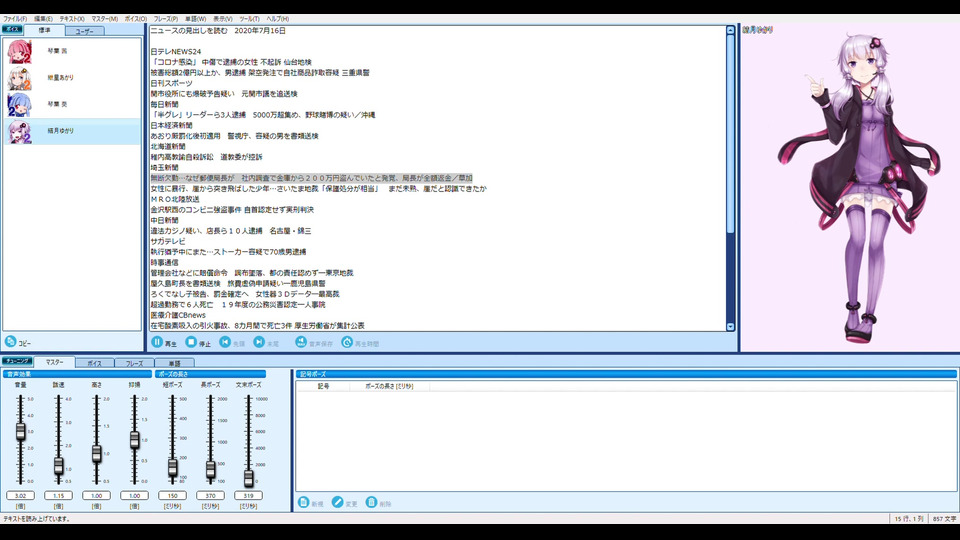The height and width of the screenshot is (540, 960).
Task: Switch to the ユーザー voice tab
Action: (84, 31)
